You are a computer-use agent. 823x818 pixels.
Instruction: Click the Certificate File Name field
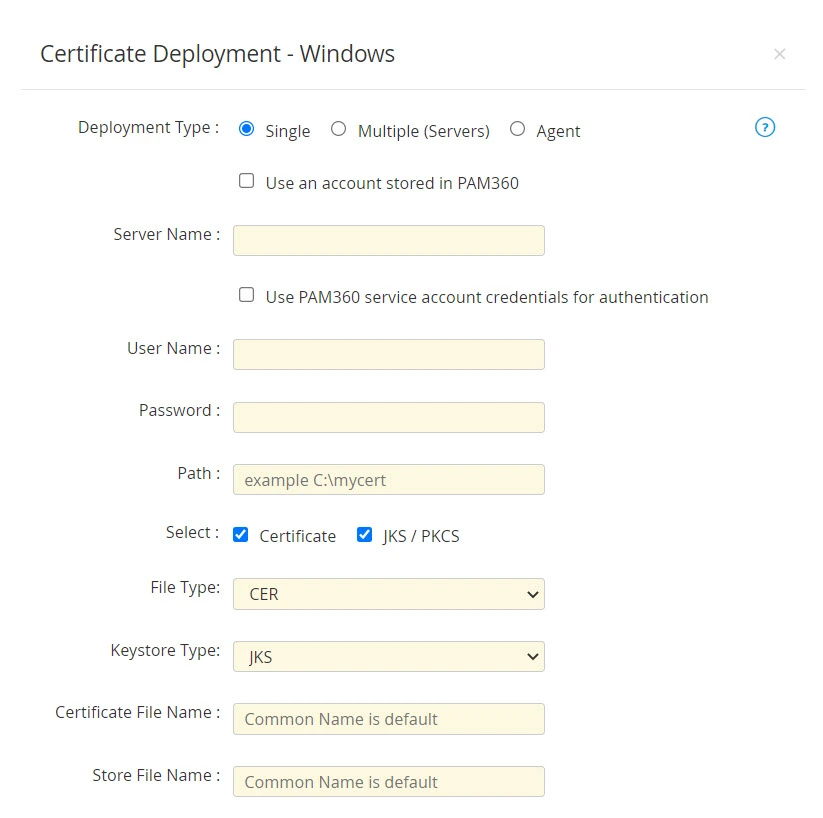(x=388, y=719)
